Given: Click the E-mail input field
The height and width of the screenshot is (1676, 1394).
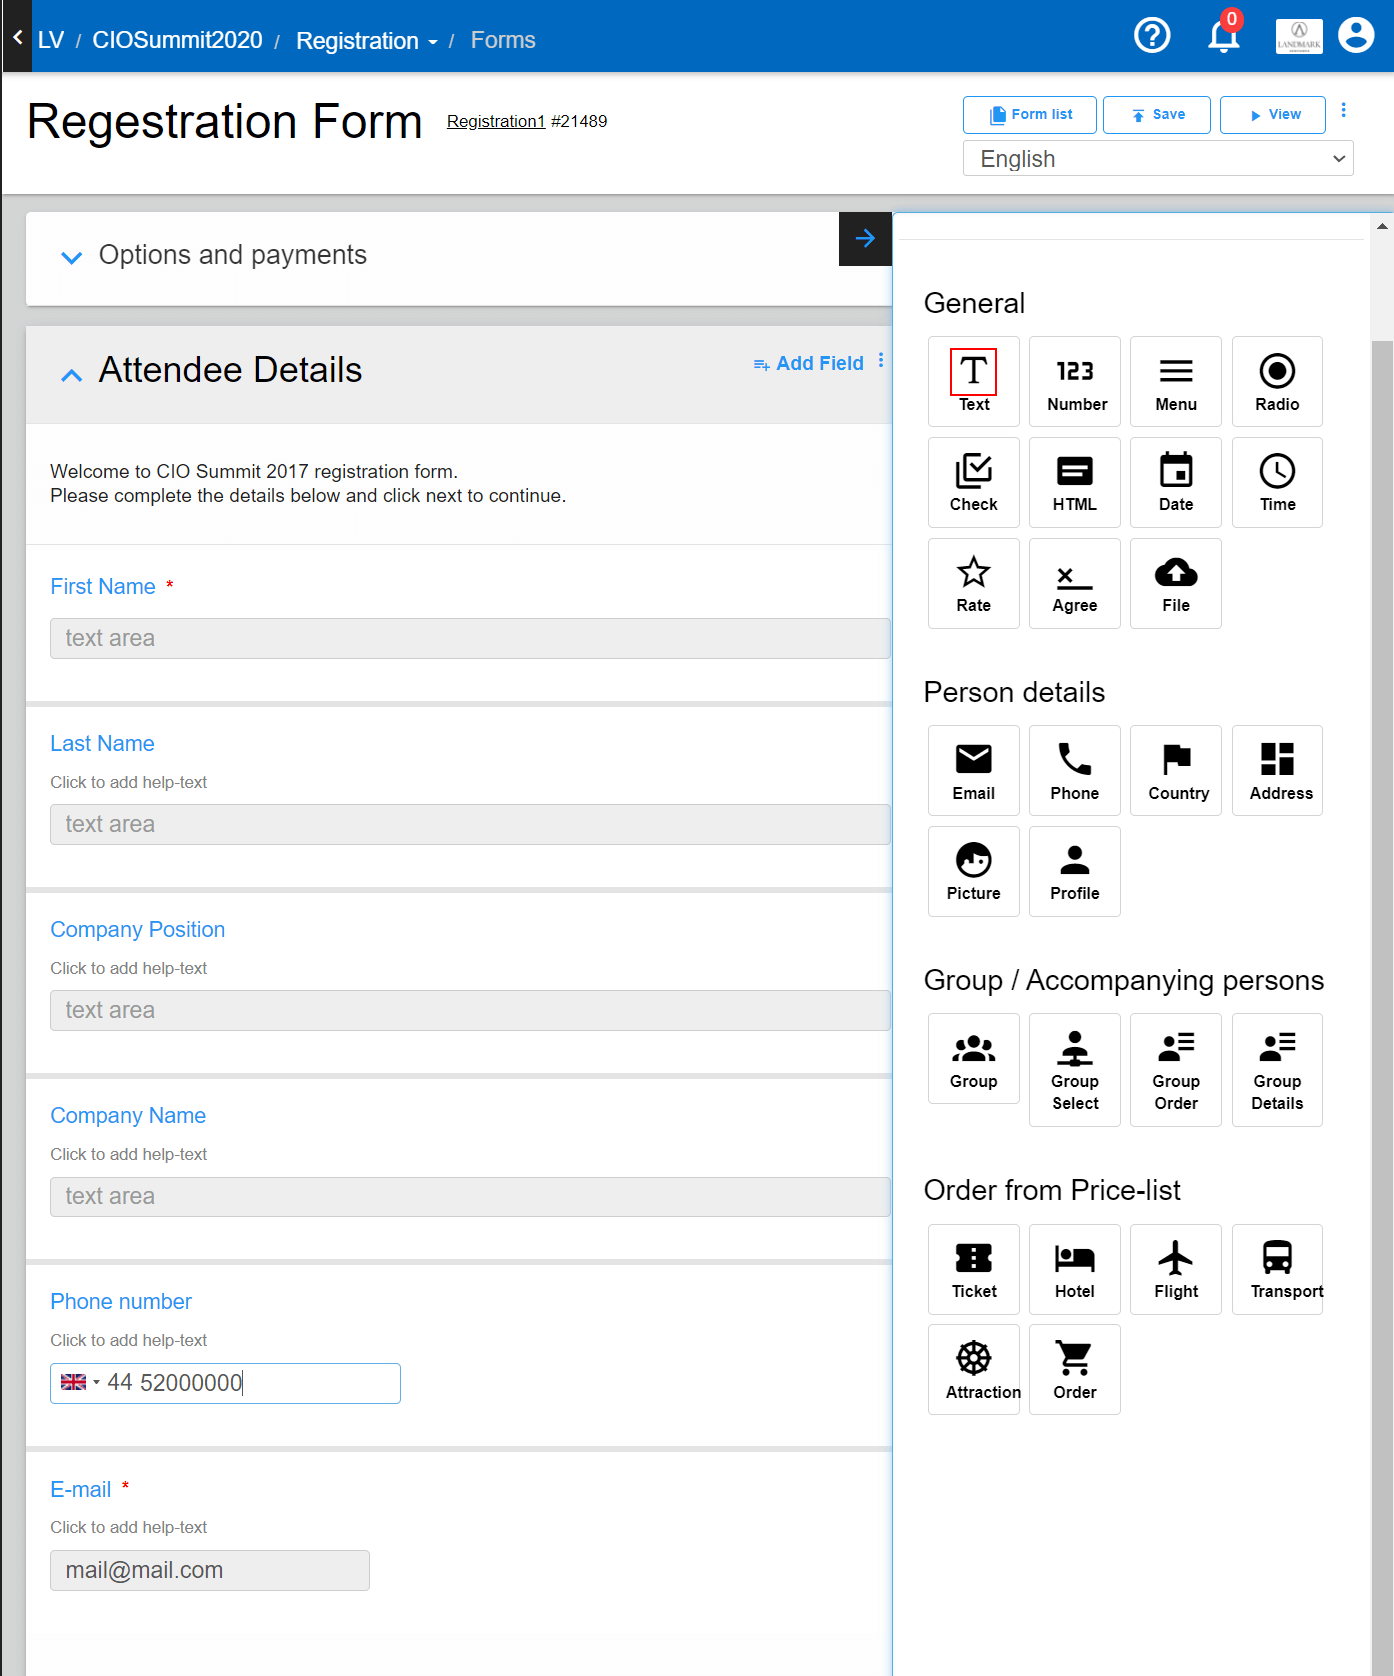Looking at the screenshot, I should coord(210,1570).
